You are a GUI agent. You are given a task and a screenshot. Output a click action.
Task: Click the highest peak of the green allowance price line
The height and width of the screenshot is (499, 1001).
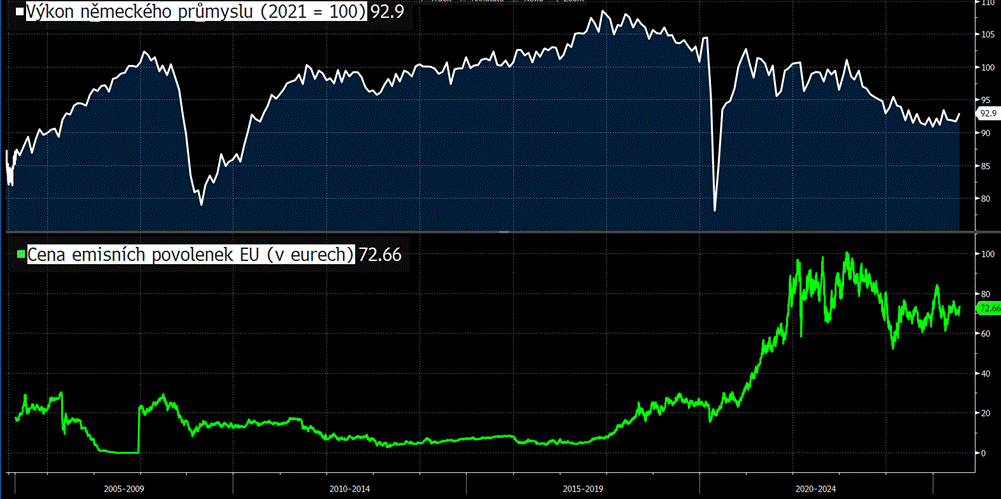coord(848,254)
